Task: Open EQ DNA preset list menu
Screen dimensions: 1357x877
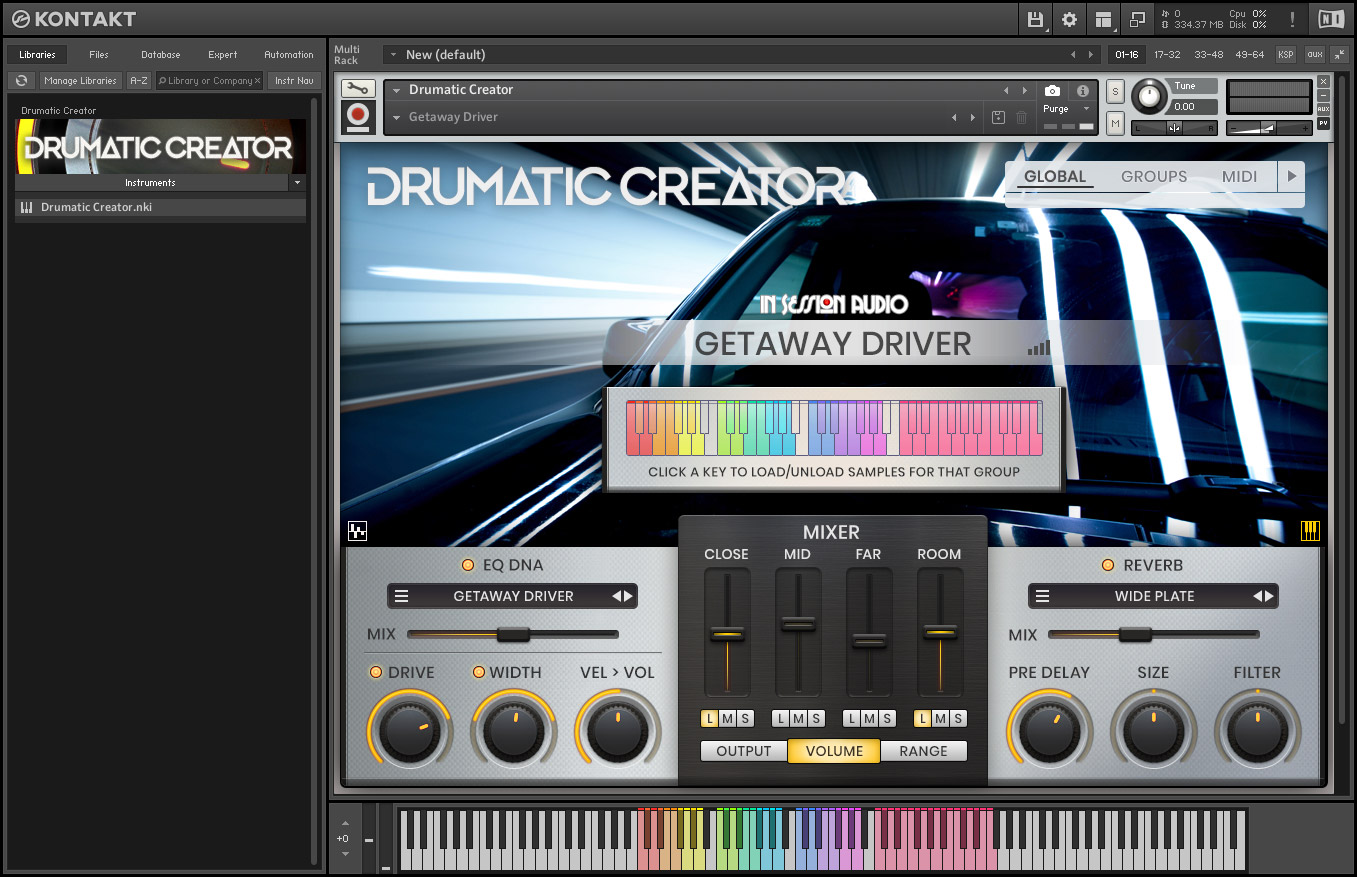Action: (402, 596)
